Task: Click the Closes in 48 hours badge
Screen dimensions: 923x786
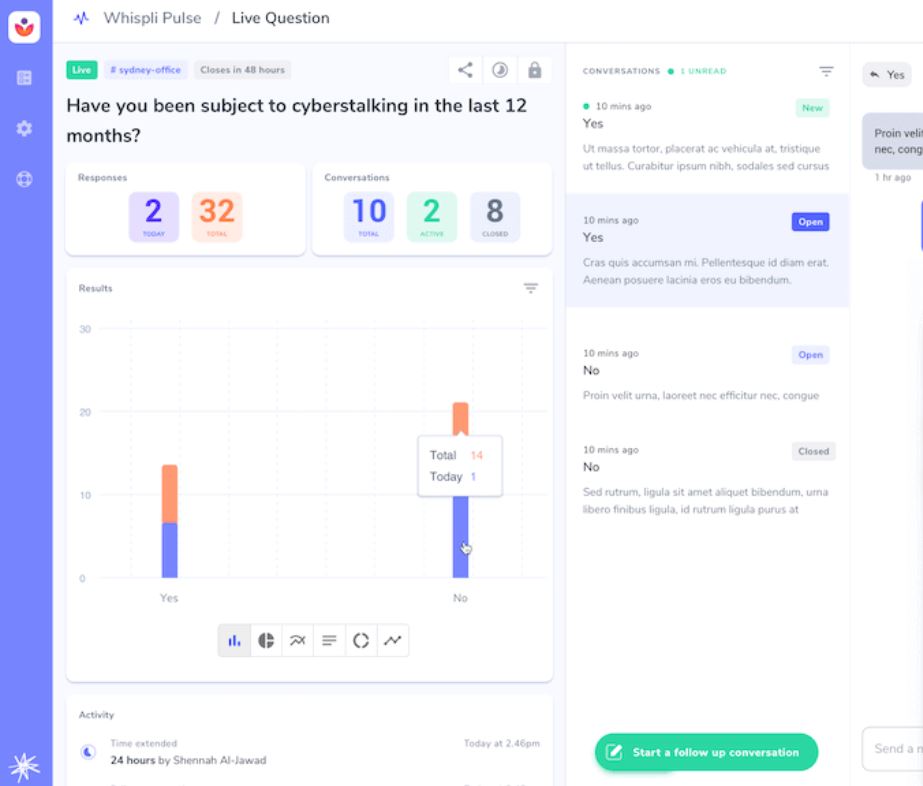Action: tap(243, 70)
